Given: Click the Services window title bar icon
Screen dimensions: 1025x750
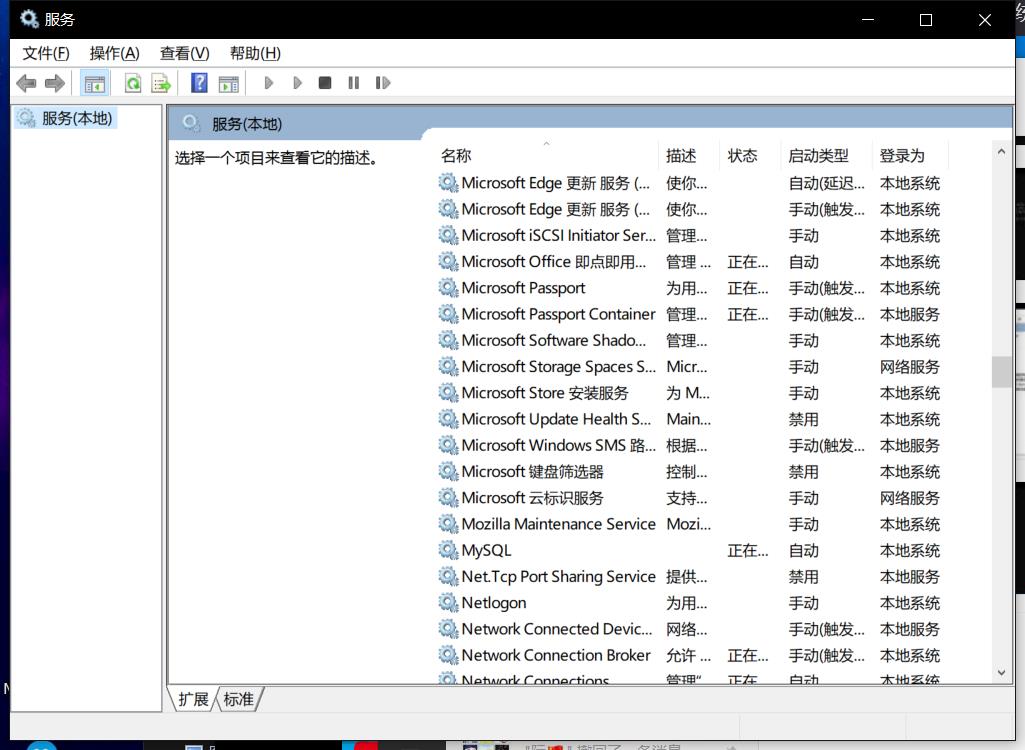Looking at the screenshot, I should click(29, 19).
